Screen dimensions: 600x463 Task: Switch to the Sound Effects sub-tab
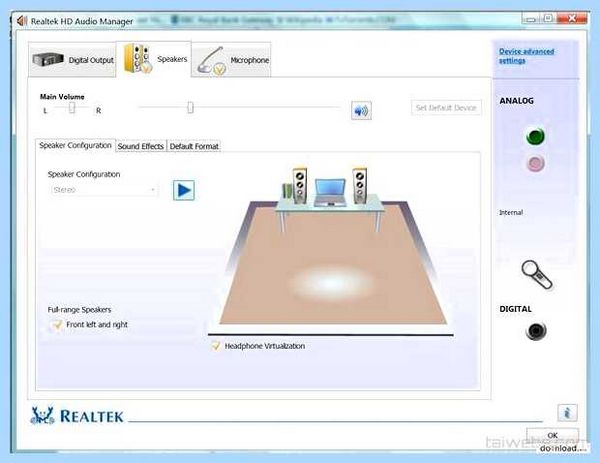tap(141, 146)
